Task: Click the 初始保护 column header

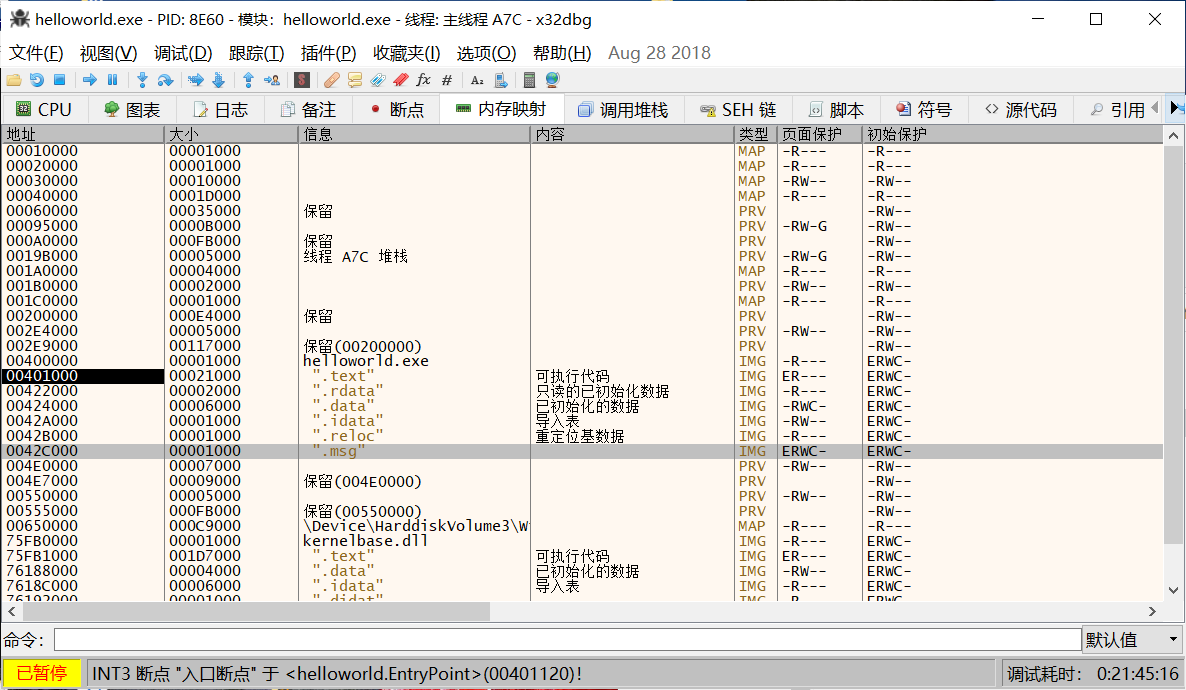Action: pos(1012,134)
